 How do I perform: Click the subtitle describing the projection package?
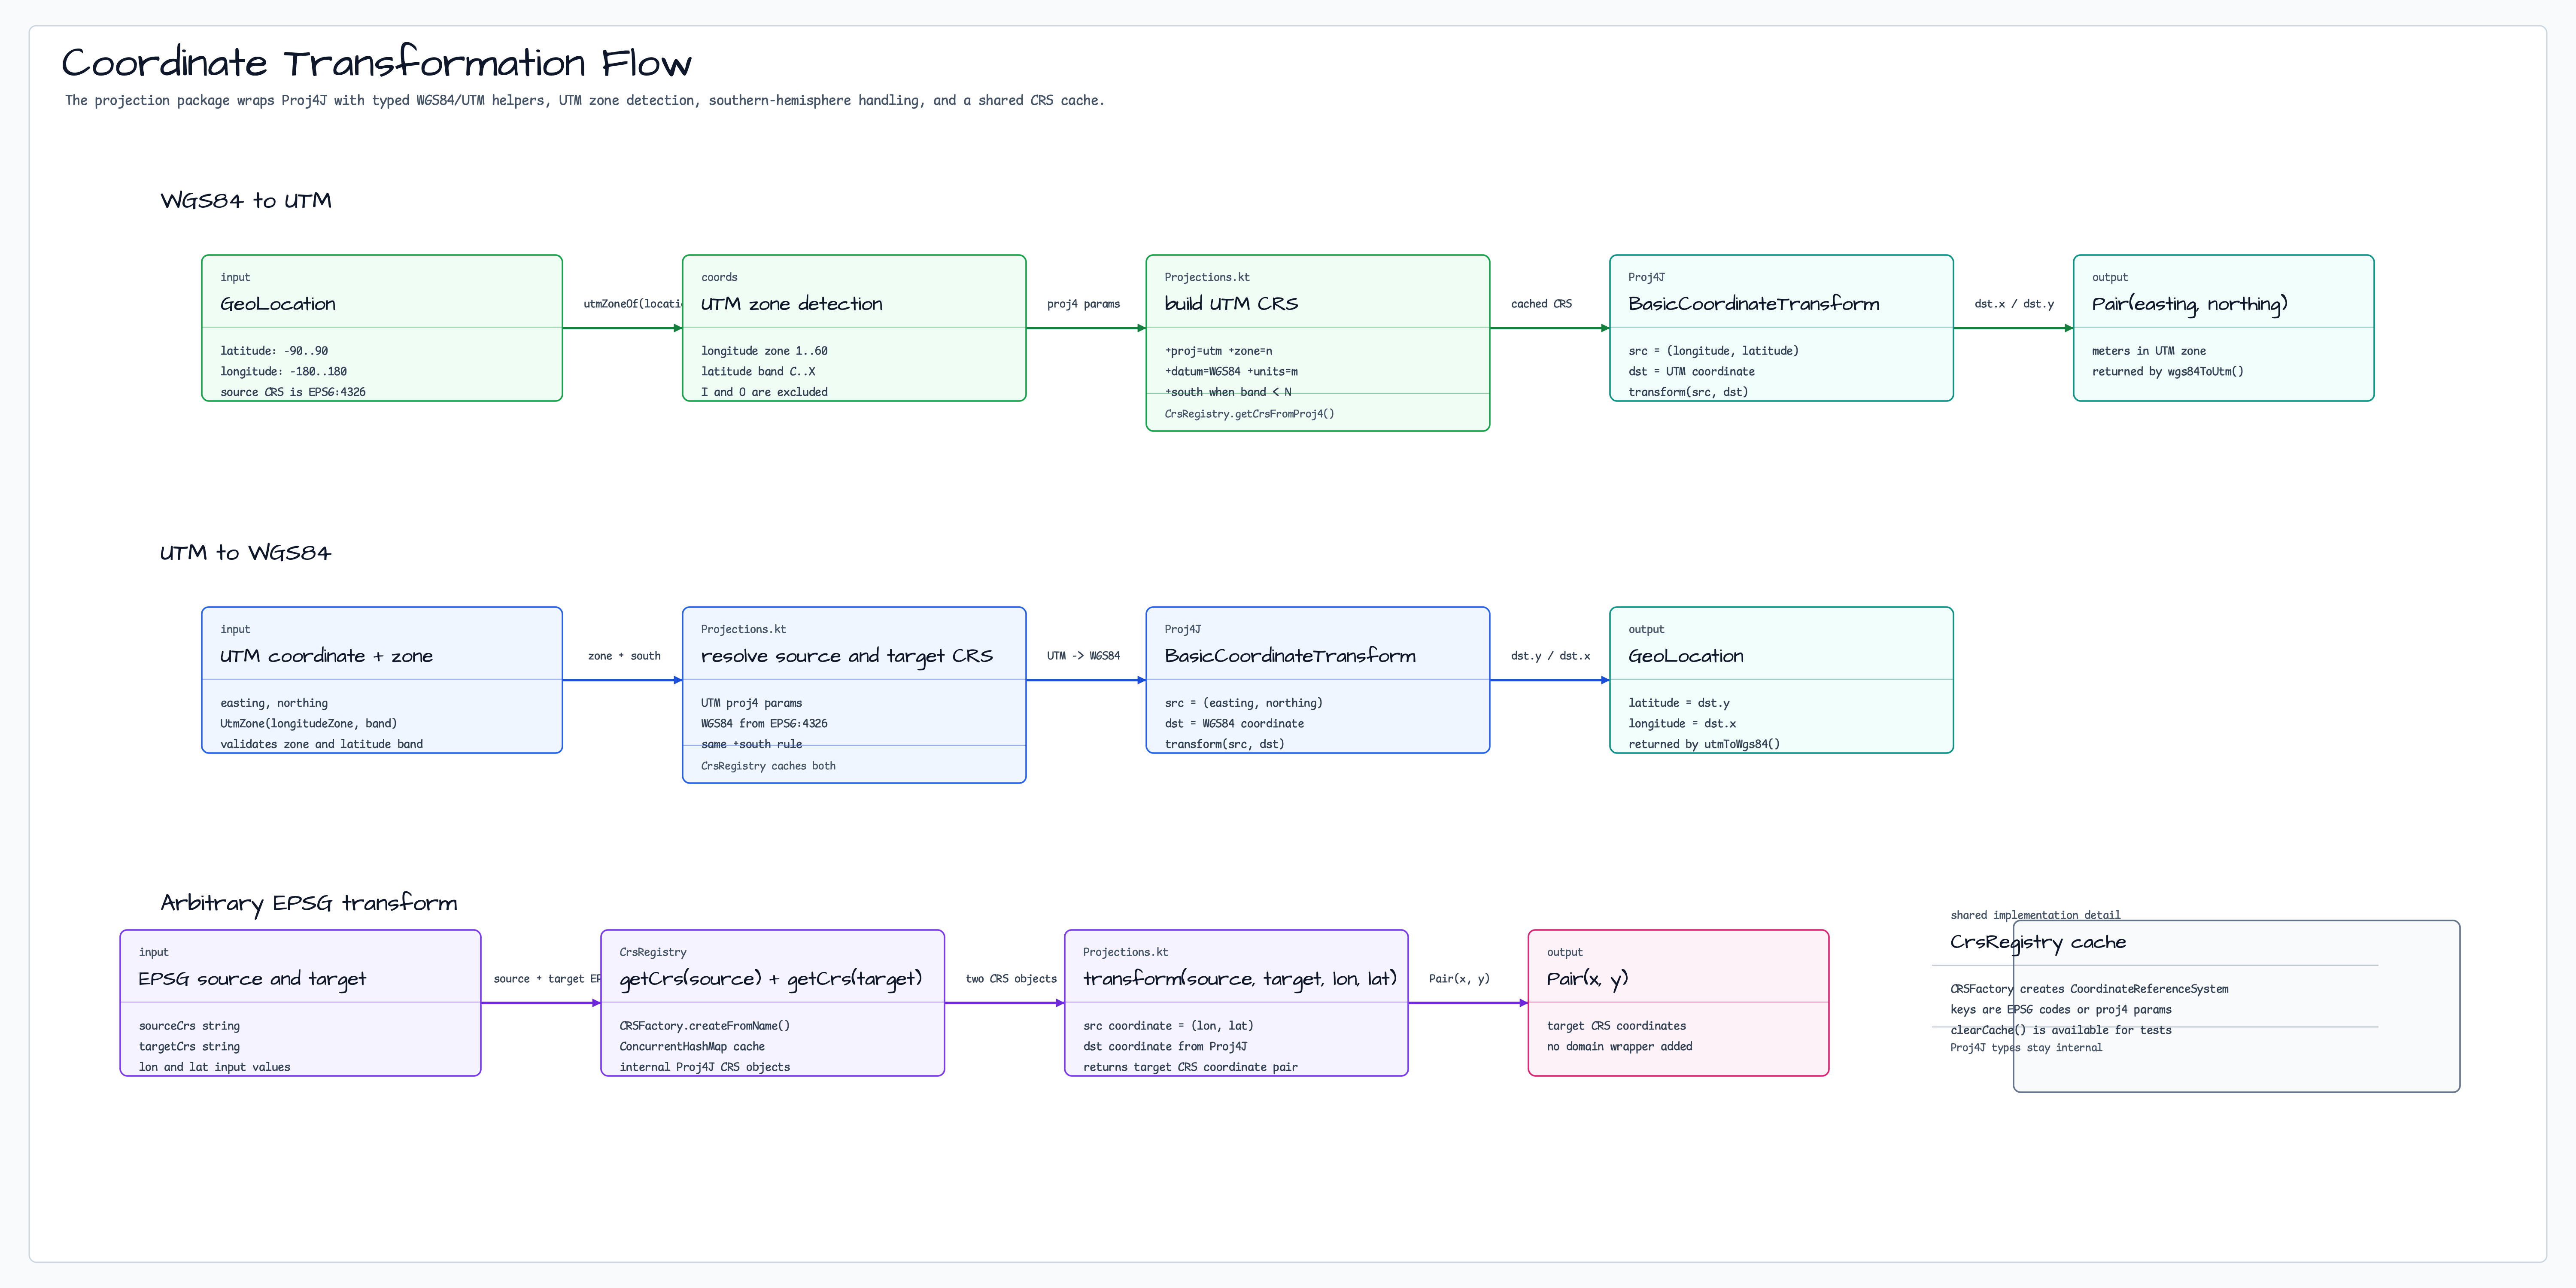point(585,101)
